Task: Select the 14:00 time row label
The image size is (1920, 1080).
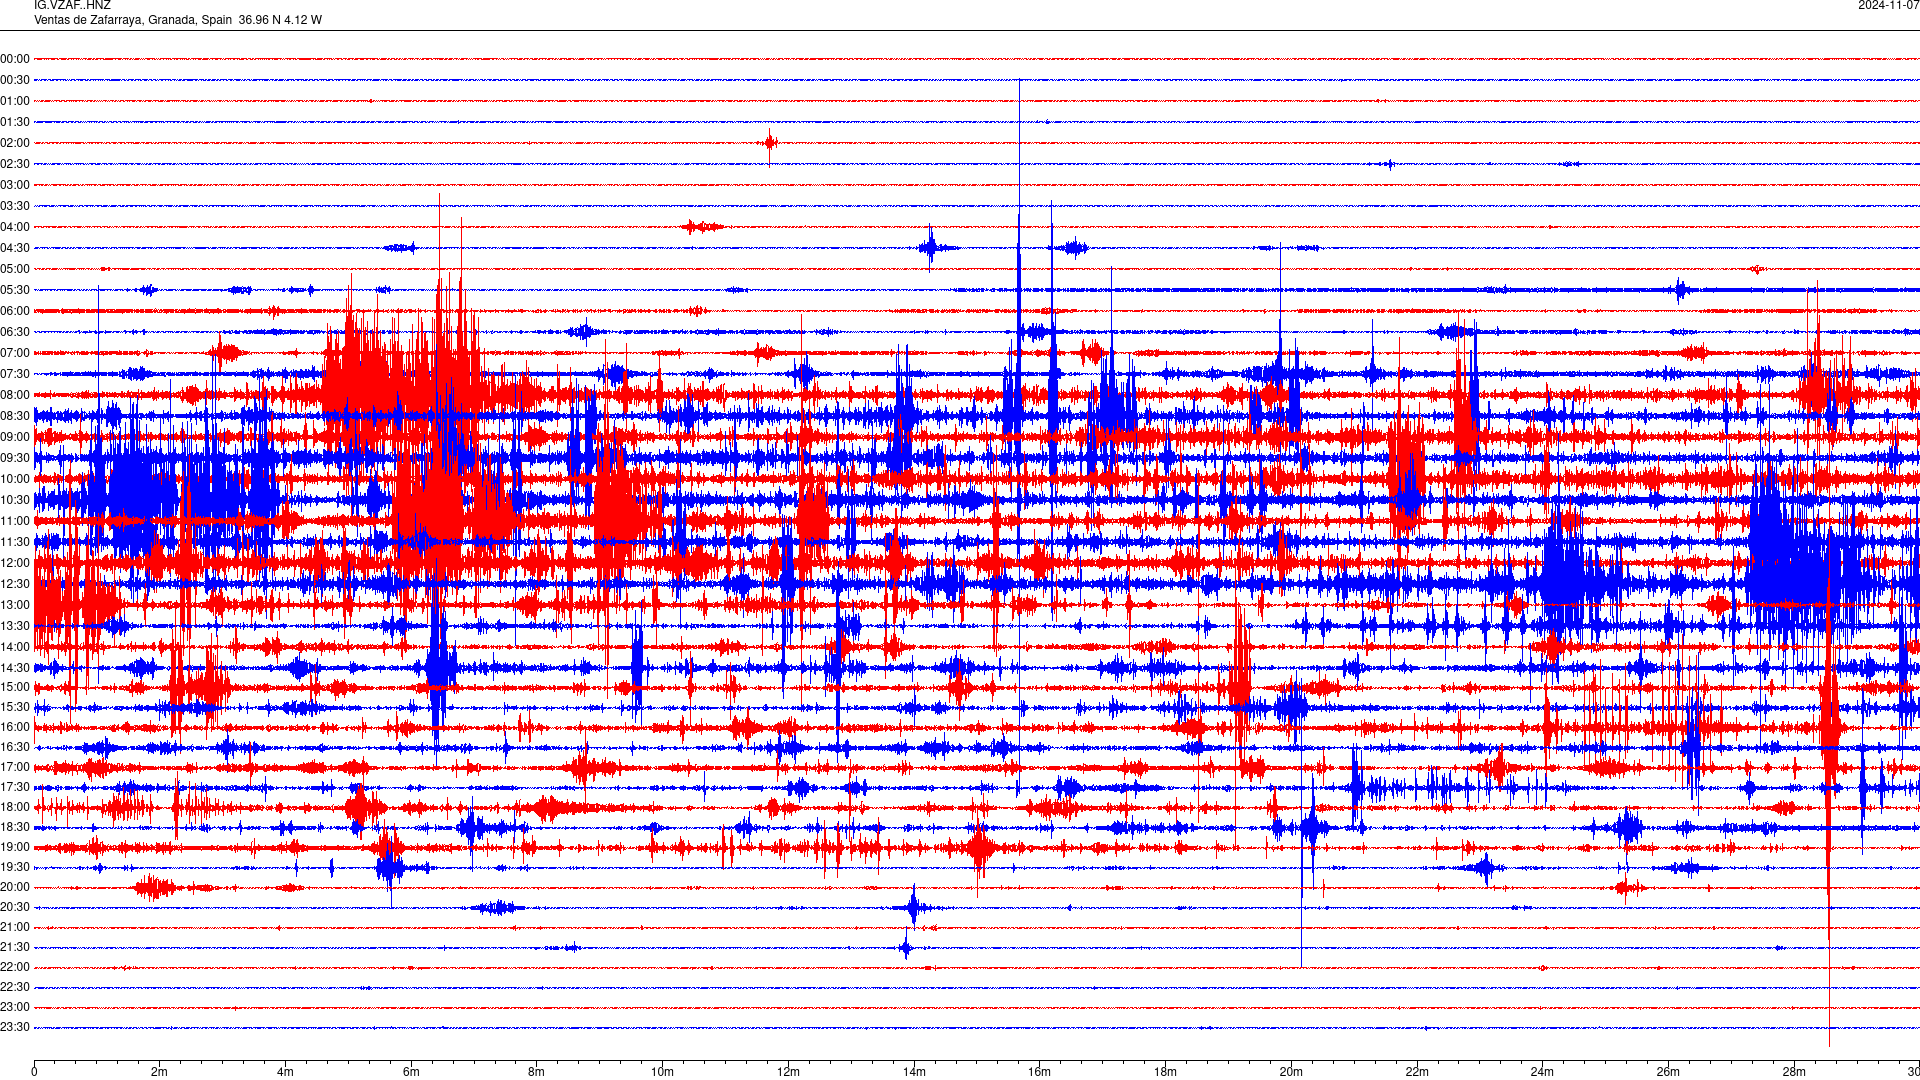Action: 15,647
